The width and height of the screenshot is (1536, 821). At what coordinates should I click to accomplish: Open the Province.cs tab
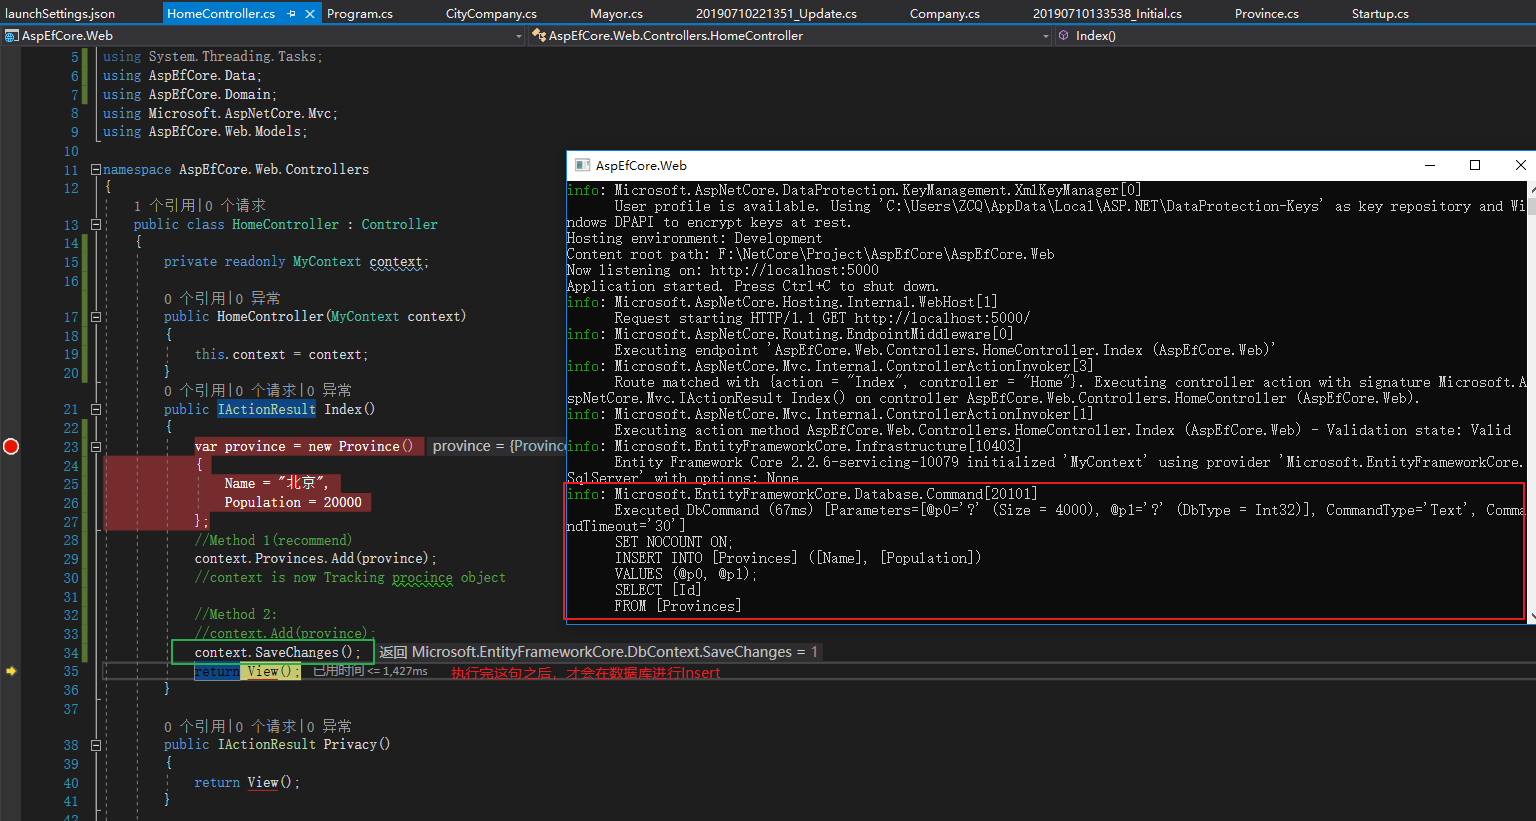1266,14
